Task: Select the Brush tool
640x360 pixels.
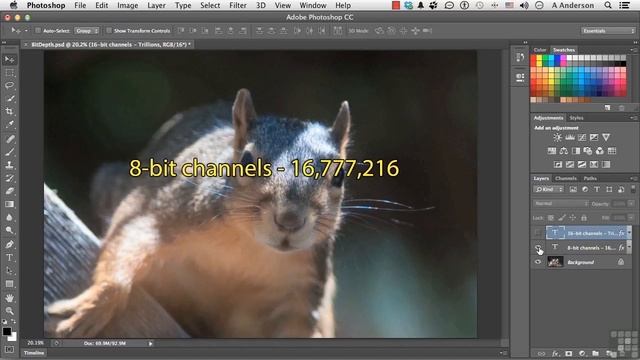Action: tap(9, 152)
